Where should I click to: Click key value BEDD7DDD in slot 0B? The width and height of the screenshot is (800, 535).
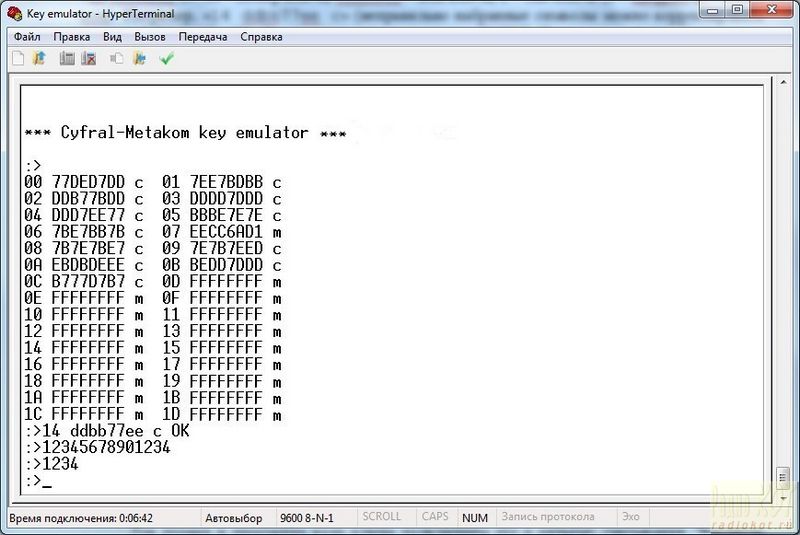pyautogui.click(x=226, y=265)
